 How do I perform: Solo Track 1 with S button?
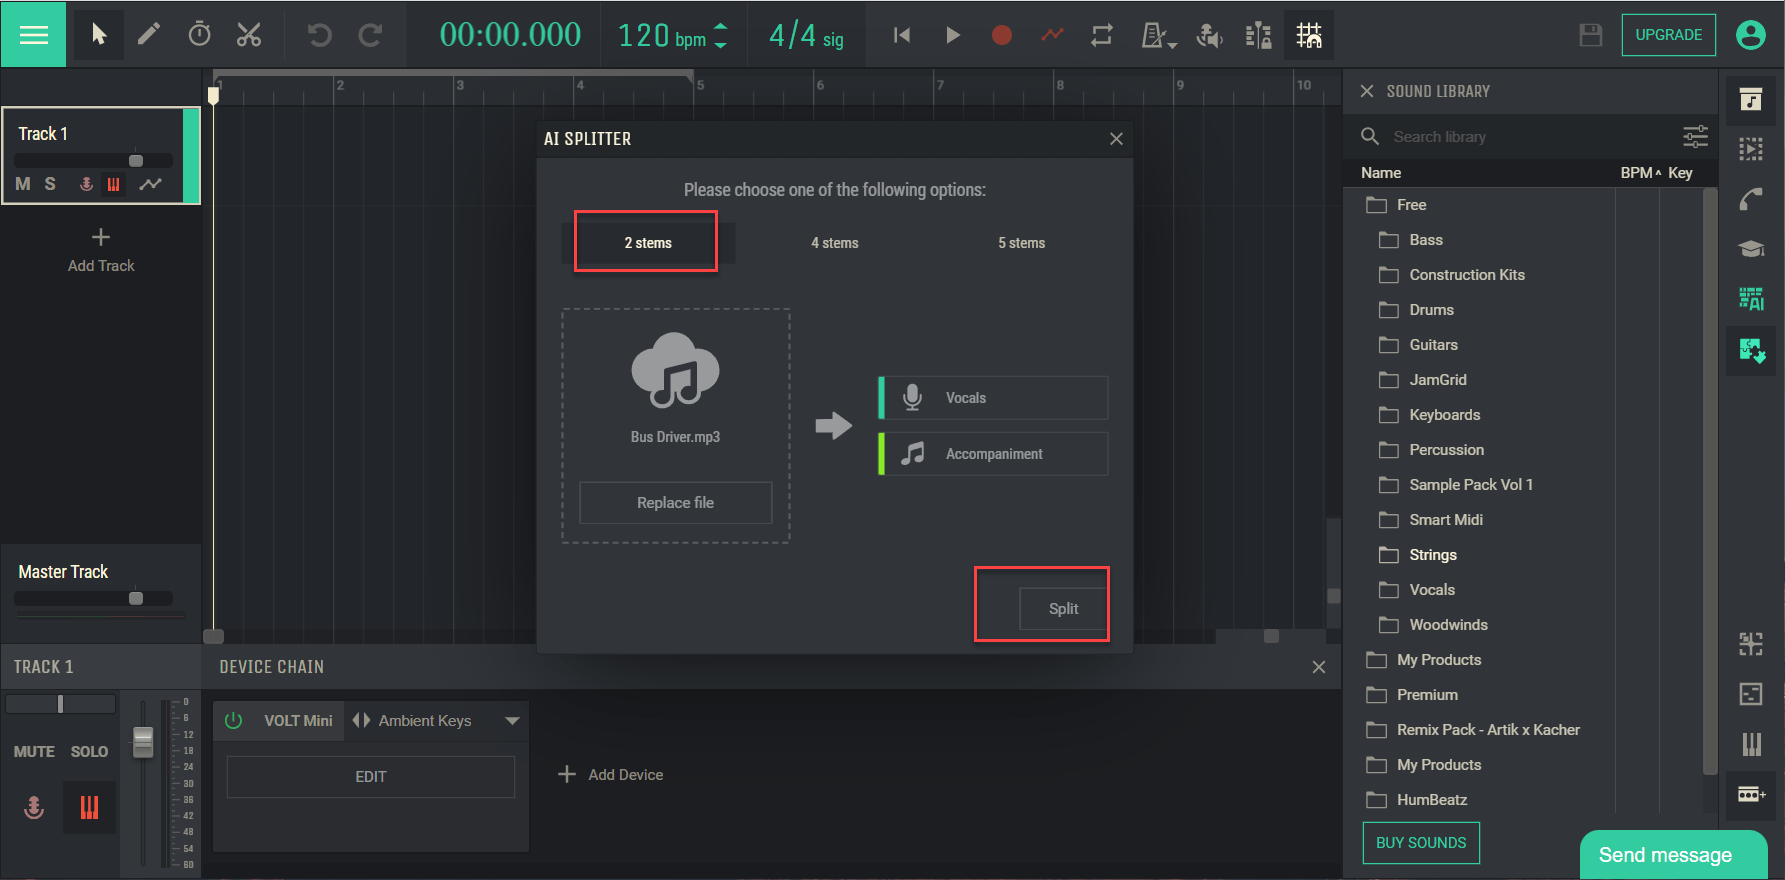[50, 184]
